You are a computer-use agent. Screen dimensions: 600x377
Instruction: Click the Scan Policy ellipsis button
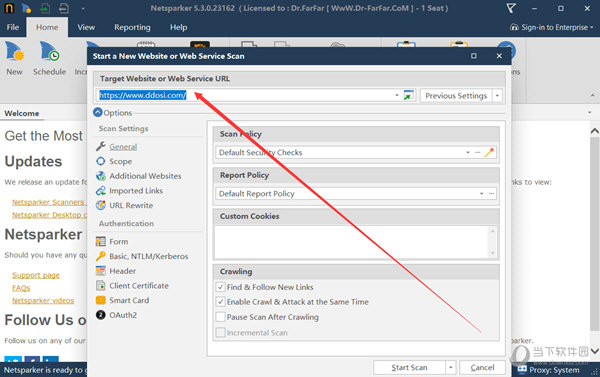pyautogui.click(x=478, y=152)
